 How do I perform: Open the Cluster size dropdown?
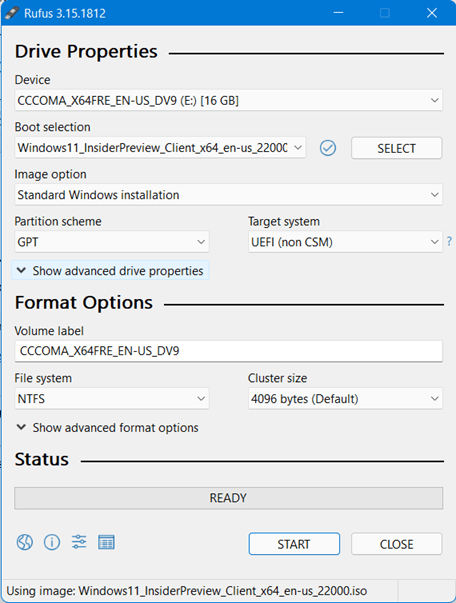point(345,399)
